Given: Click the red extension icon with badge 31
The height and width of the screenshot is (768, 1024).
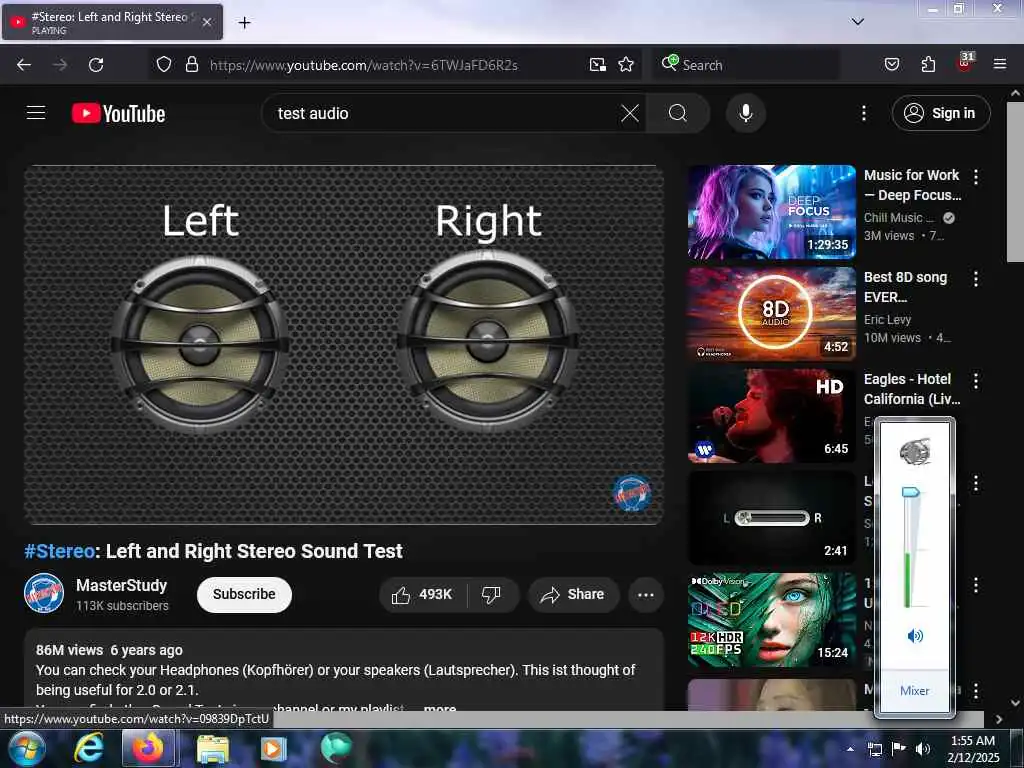Looking at the screenshot, I should point(965,63).
